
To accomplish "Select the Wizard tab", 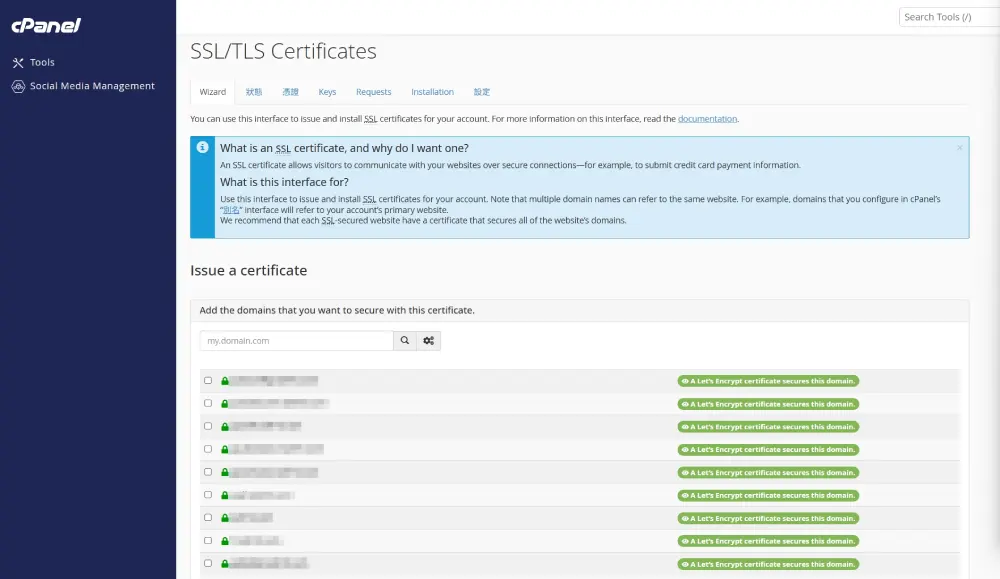I will (212, 92).
